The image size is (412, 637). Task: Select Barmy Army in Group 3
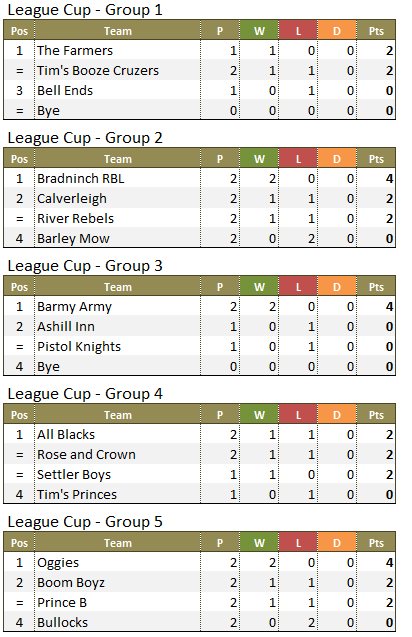(74, 307)
